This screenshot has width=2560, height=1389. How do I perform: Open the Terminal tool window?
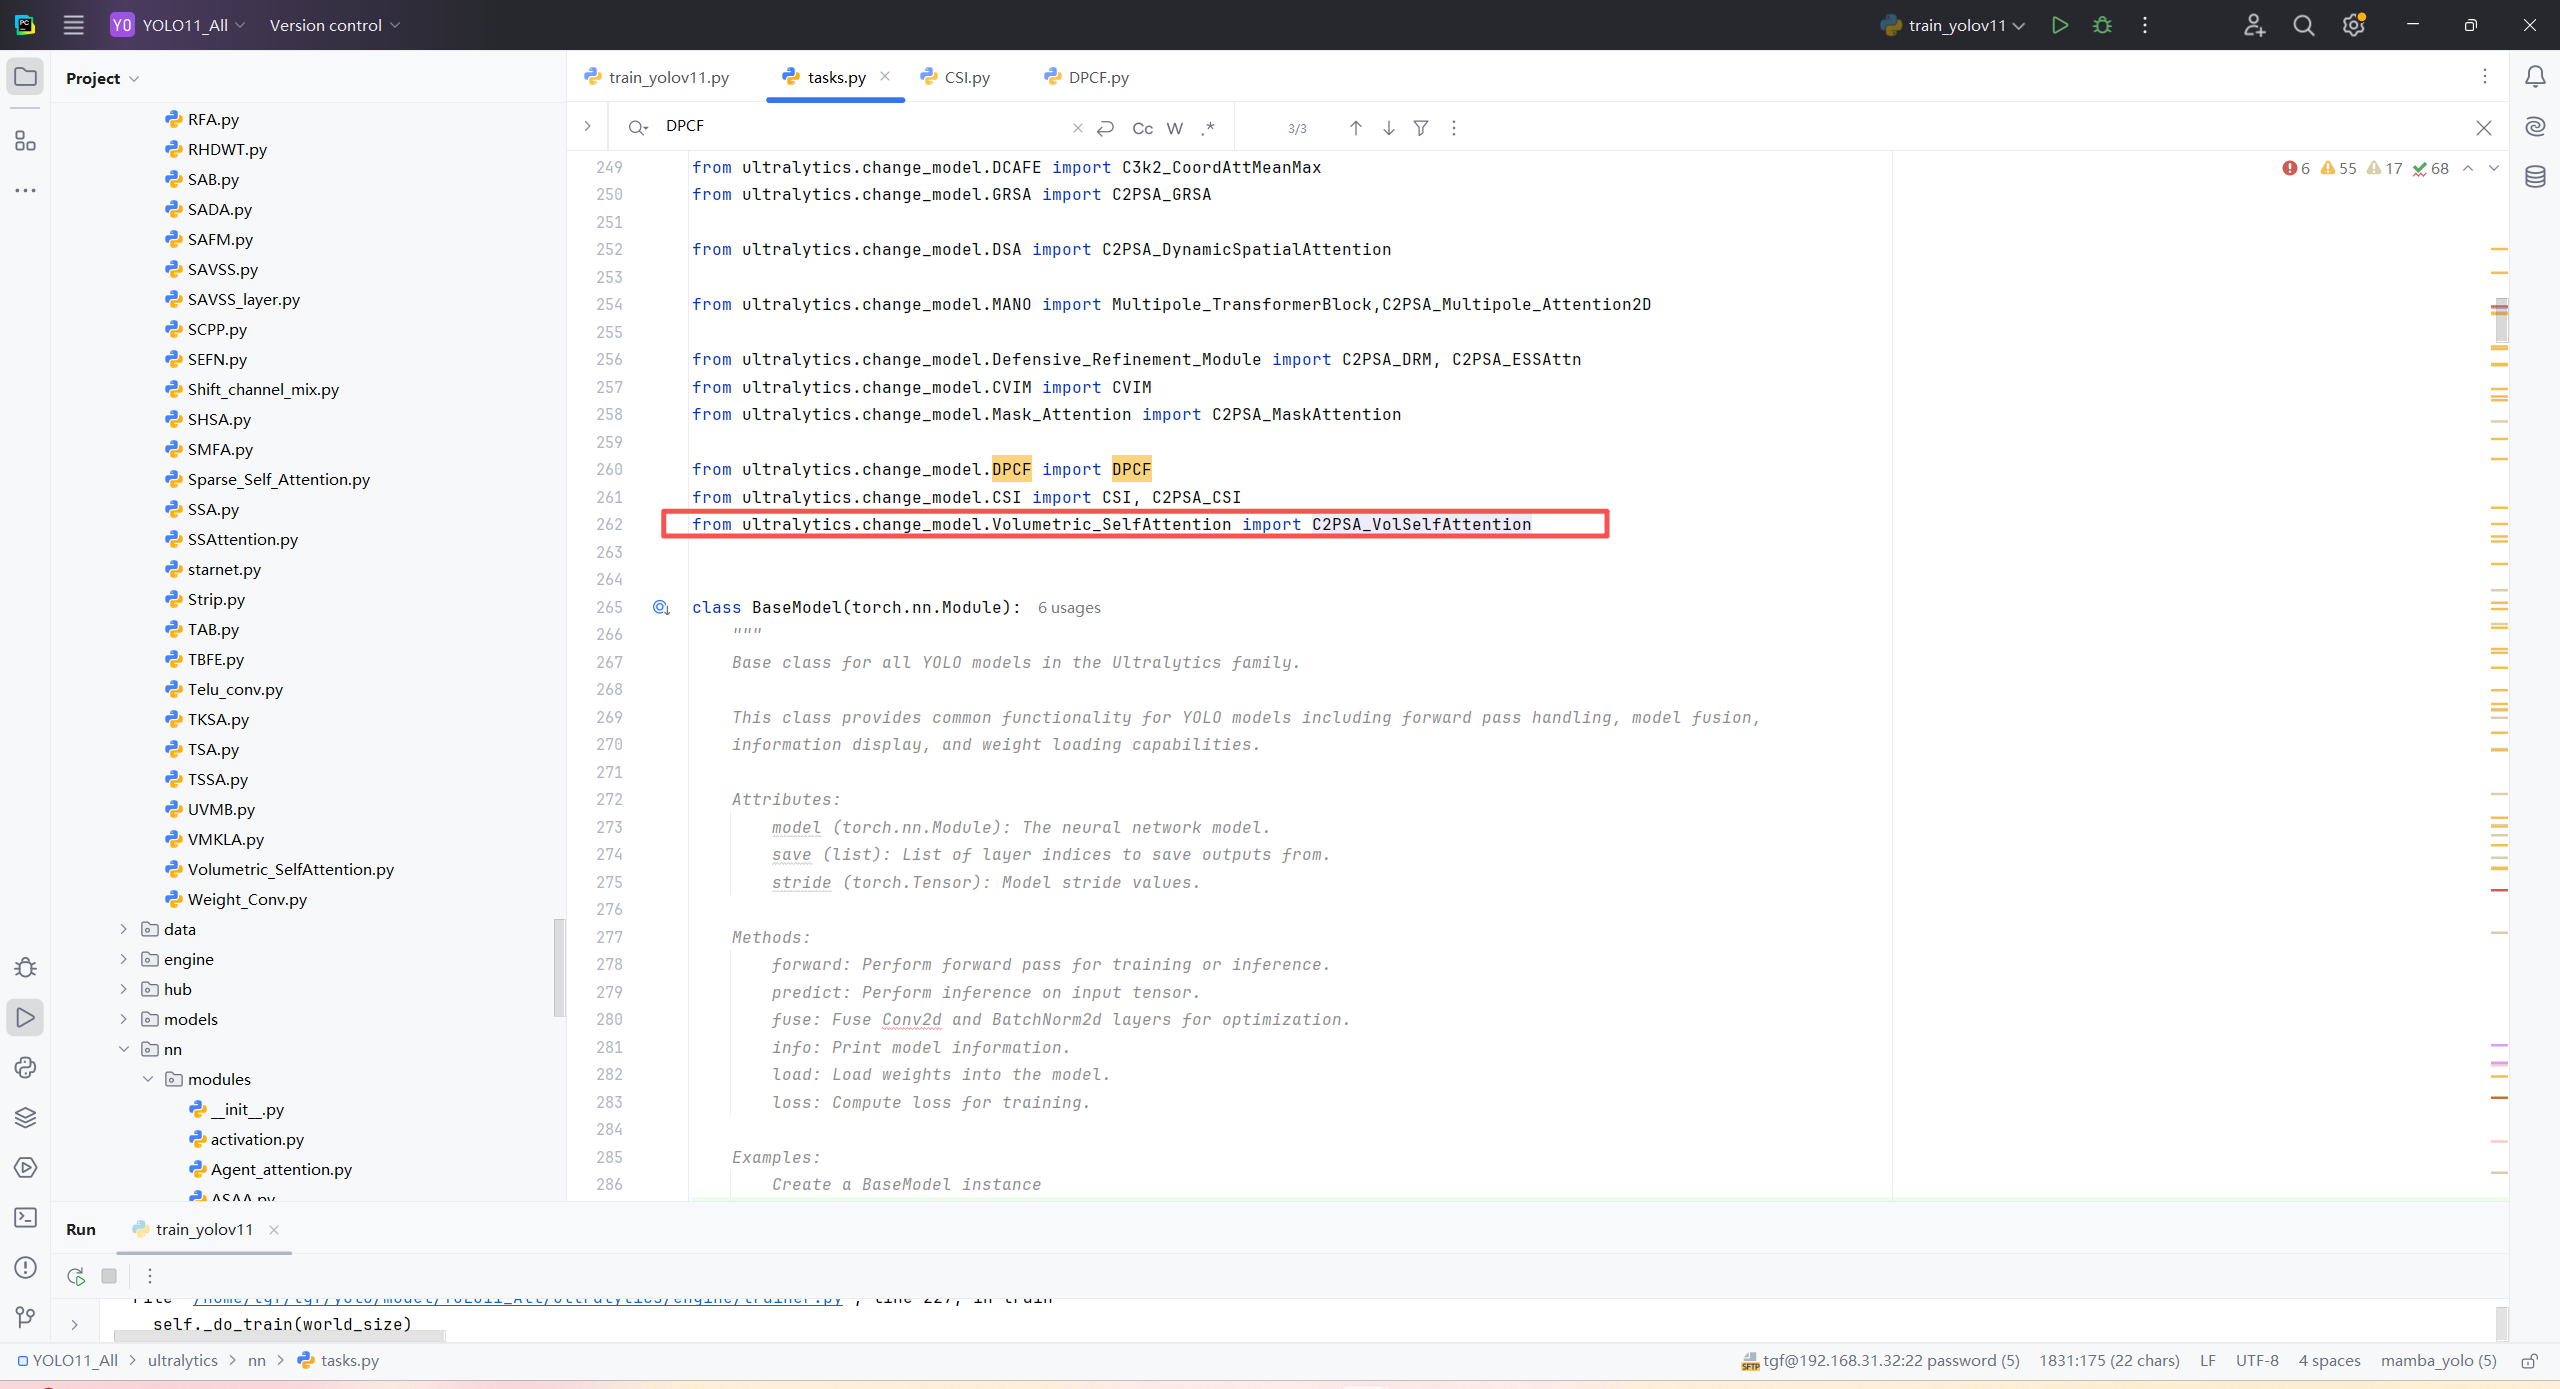[x=26, y=1217]
